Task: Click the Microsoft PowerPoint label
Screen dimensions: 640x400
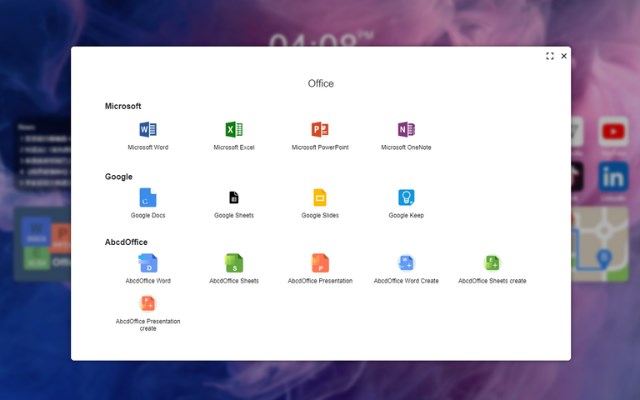Action: point(320,147)
